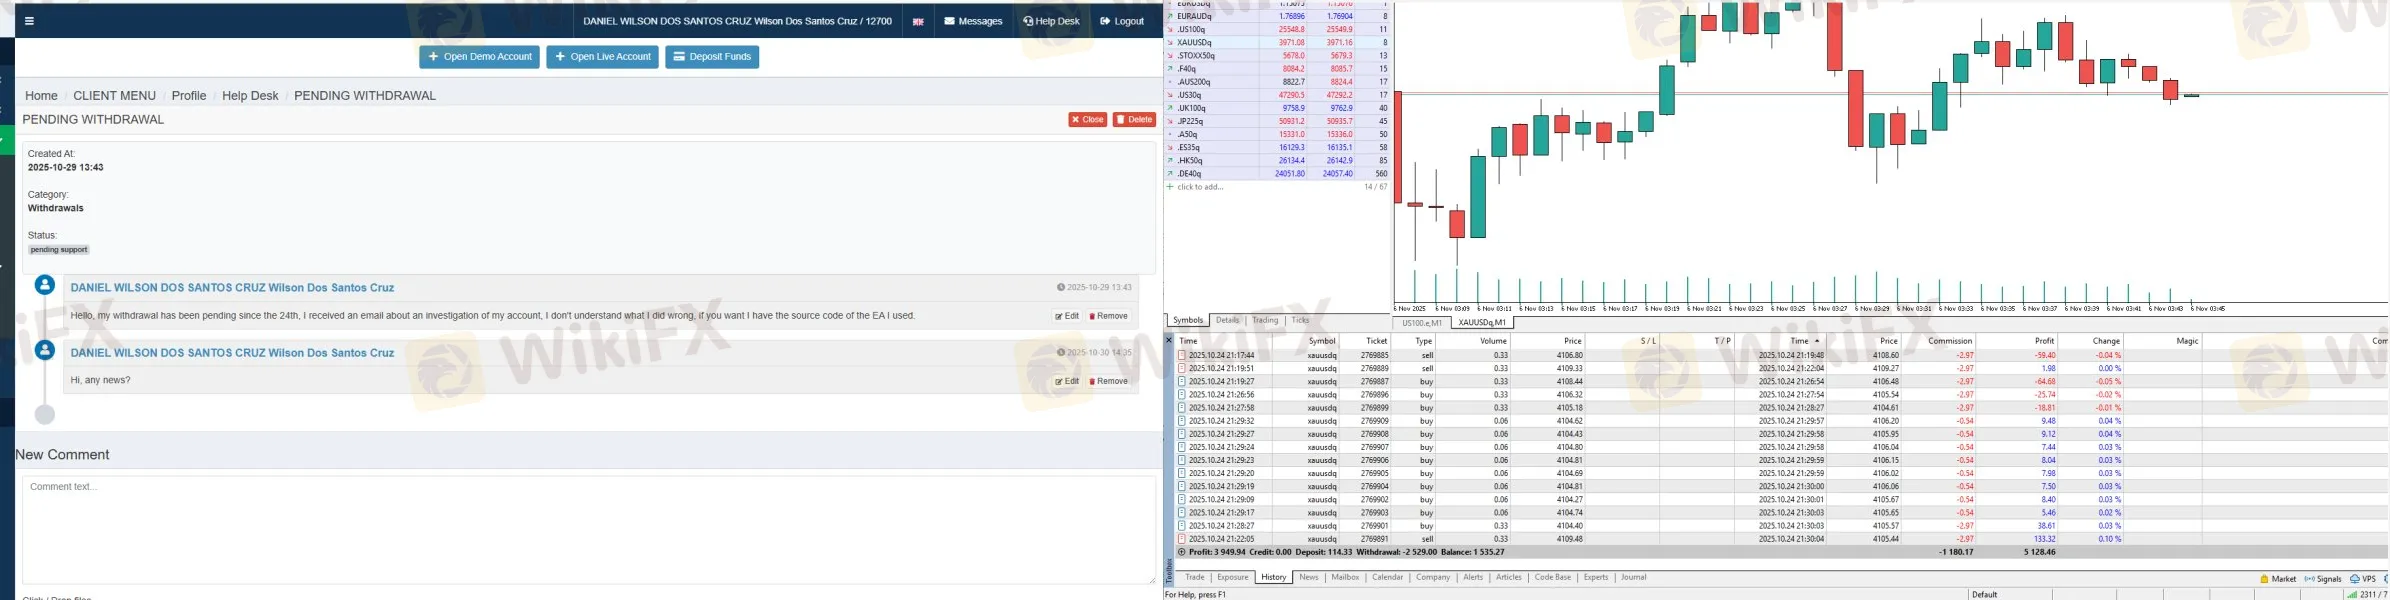Open the Calendar tab in Toolbox
Screen dimensions: 2390x600
[1387, 578]
